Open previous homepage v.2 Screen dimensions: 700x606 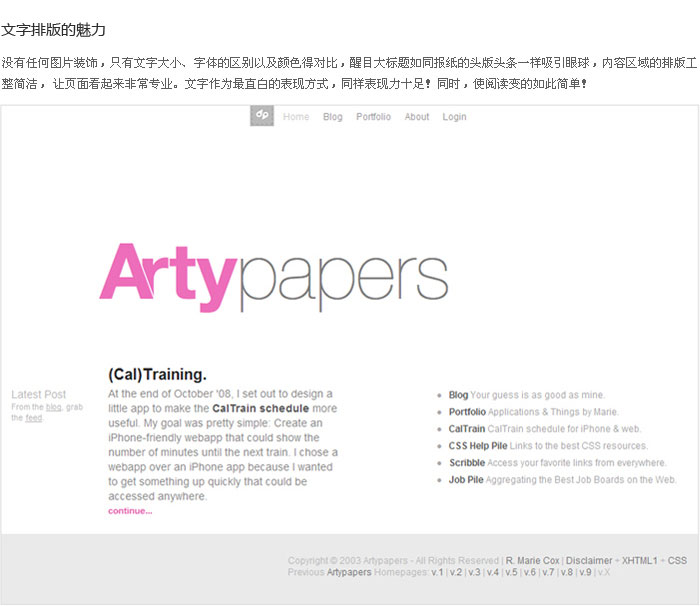[456, 572]
